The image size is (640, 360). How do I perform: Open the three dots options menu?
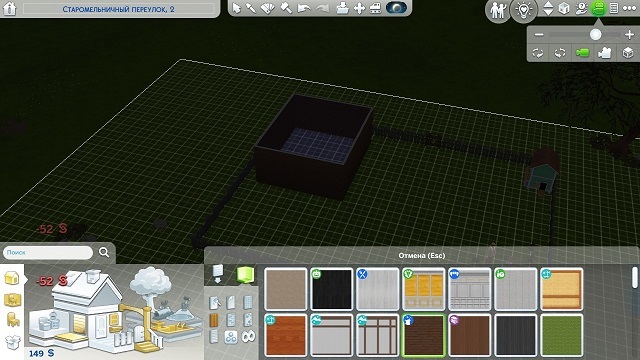[629, 8]
